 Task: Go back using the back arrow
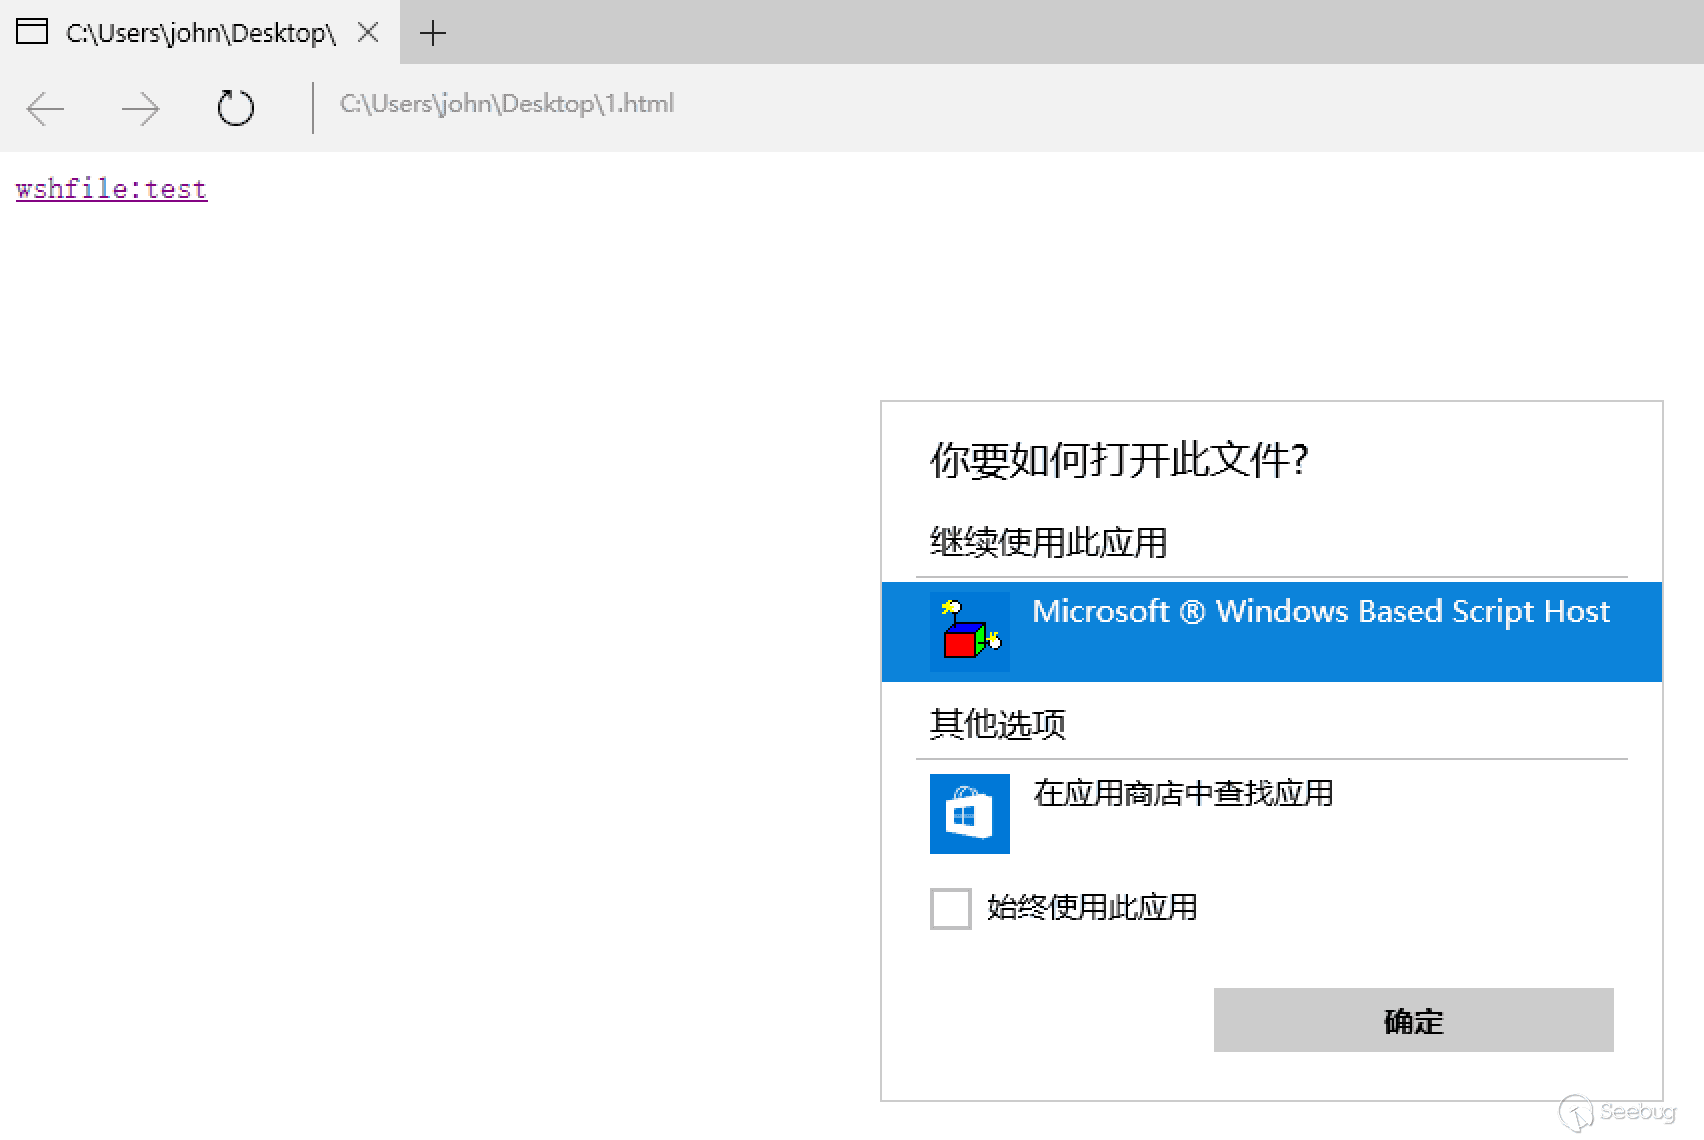click(45, 108)
